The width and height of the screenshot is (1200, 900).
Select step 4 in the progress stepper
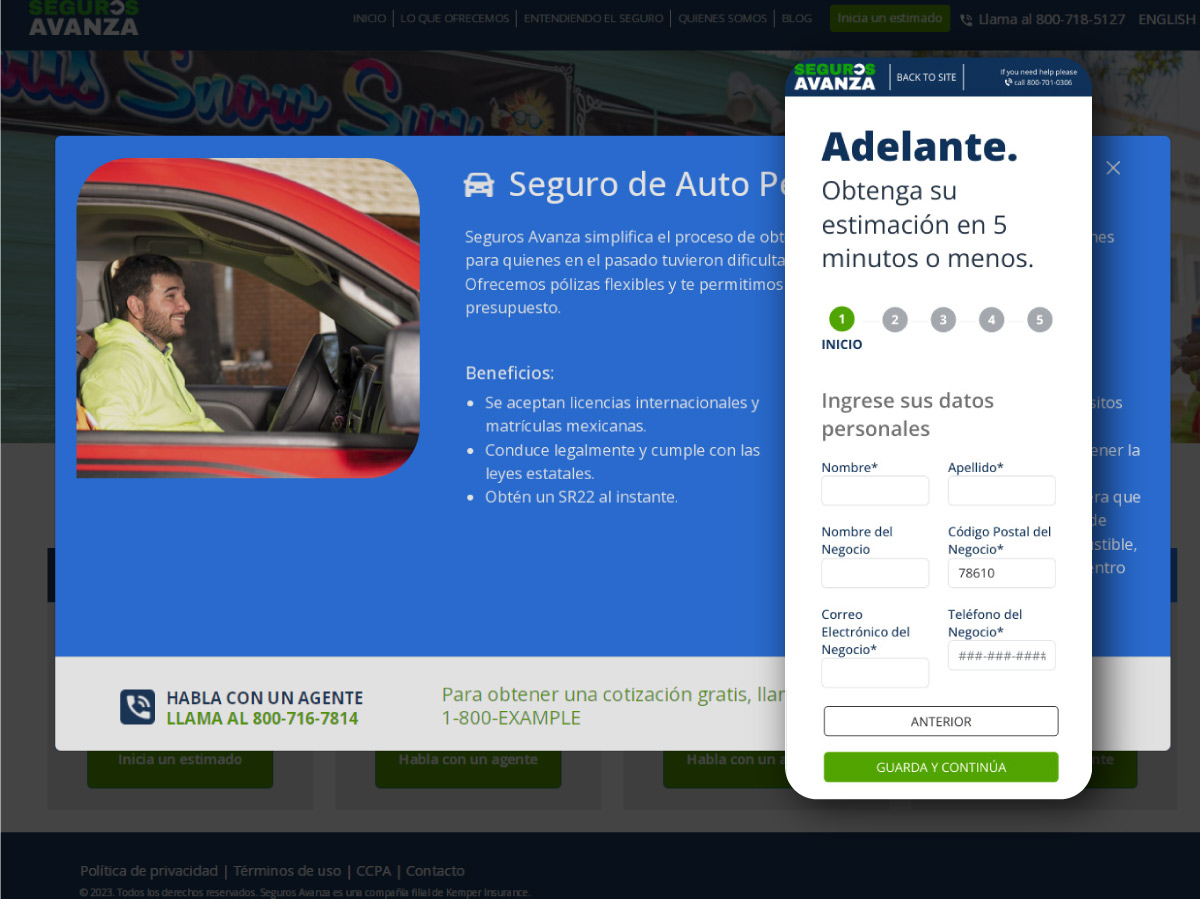pyautogui.click(x=991, y=320)
